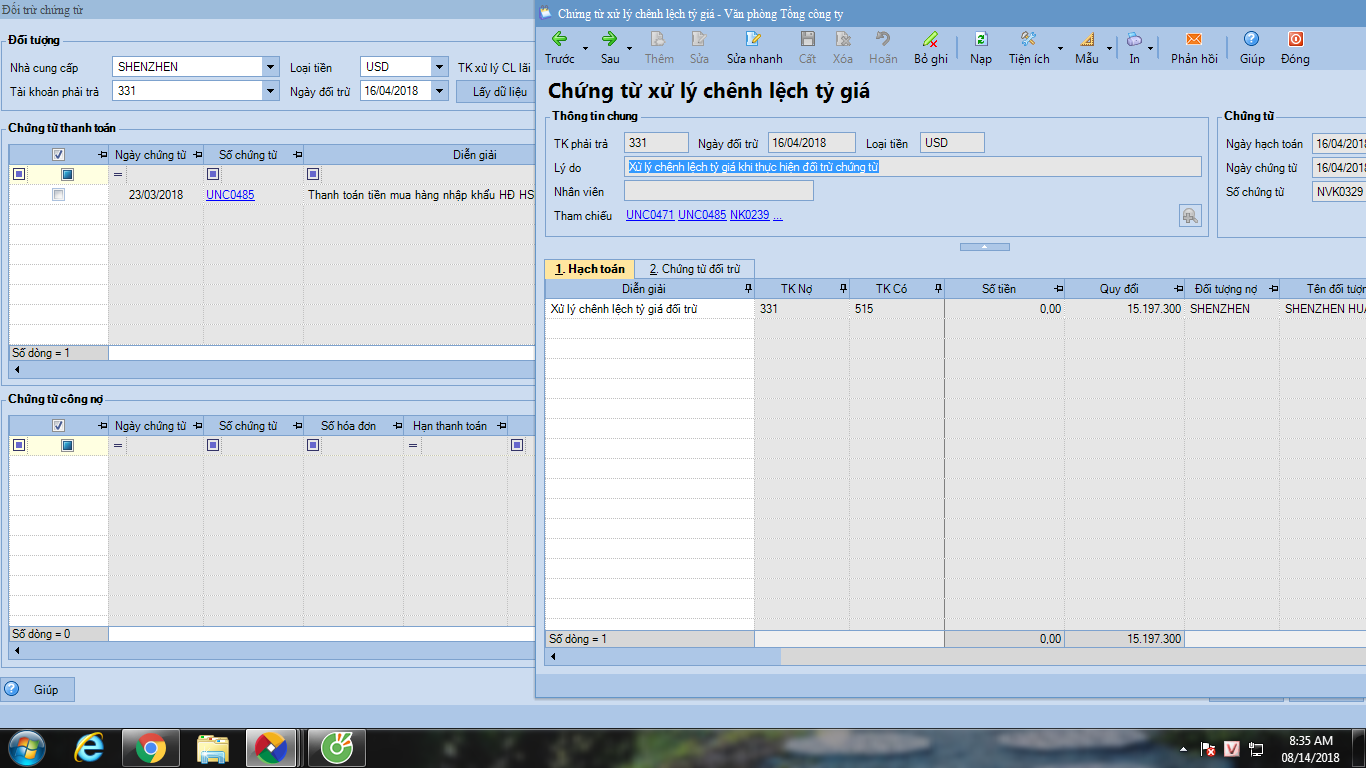
Task: Toggle select-all checkbox in Chứng từ thanh toán
Action: (58, 155)
